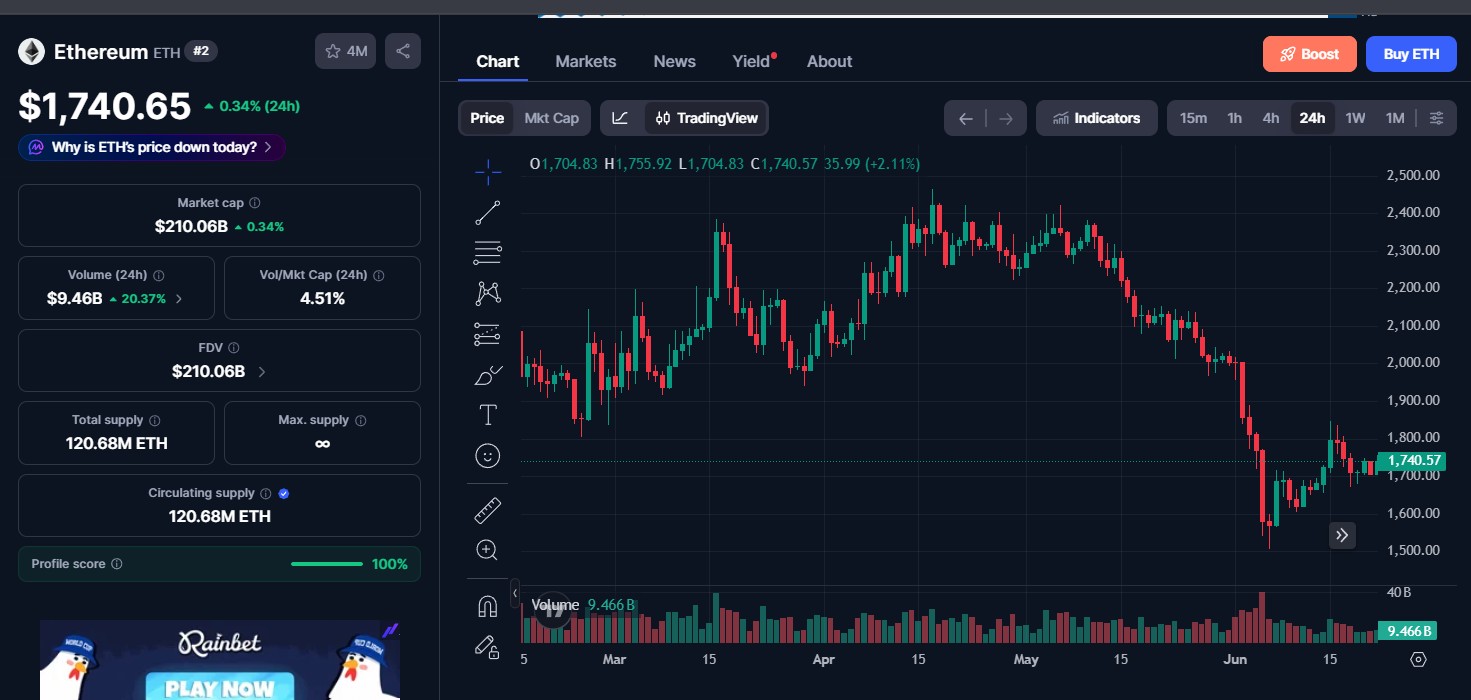
Task: Share Ethereum page via share icon
Action: pyautogui.click(x=403, y=51)
